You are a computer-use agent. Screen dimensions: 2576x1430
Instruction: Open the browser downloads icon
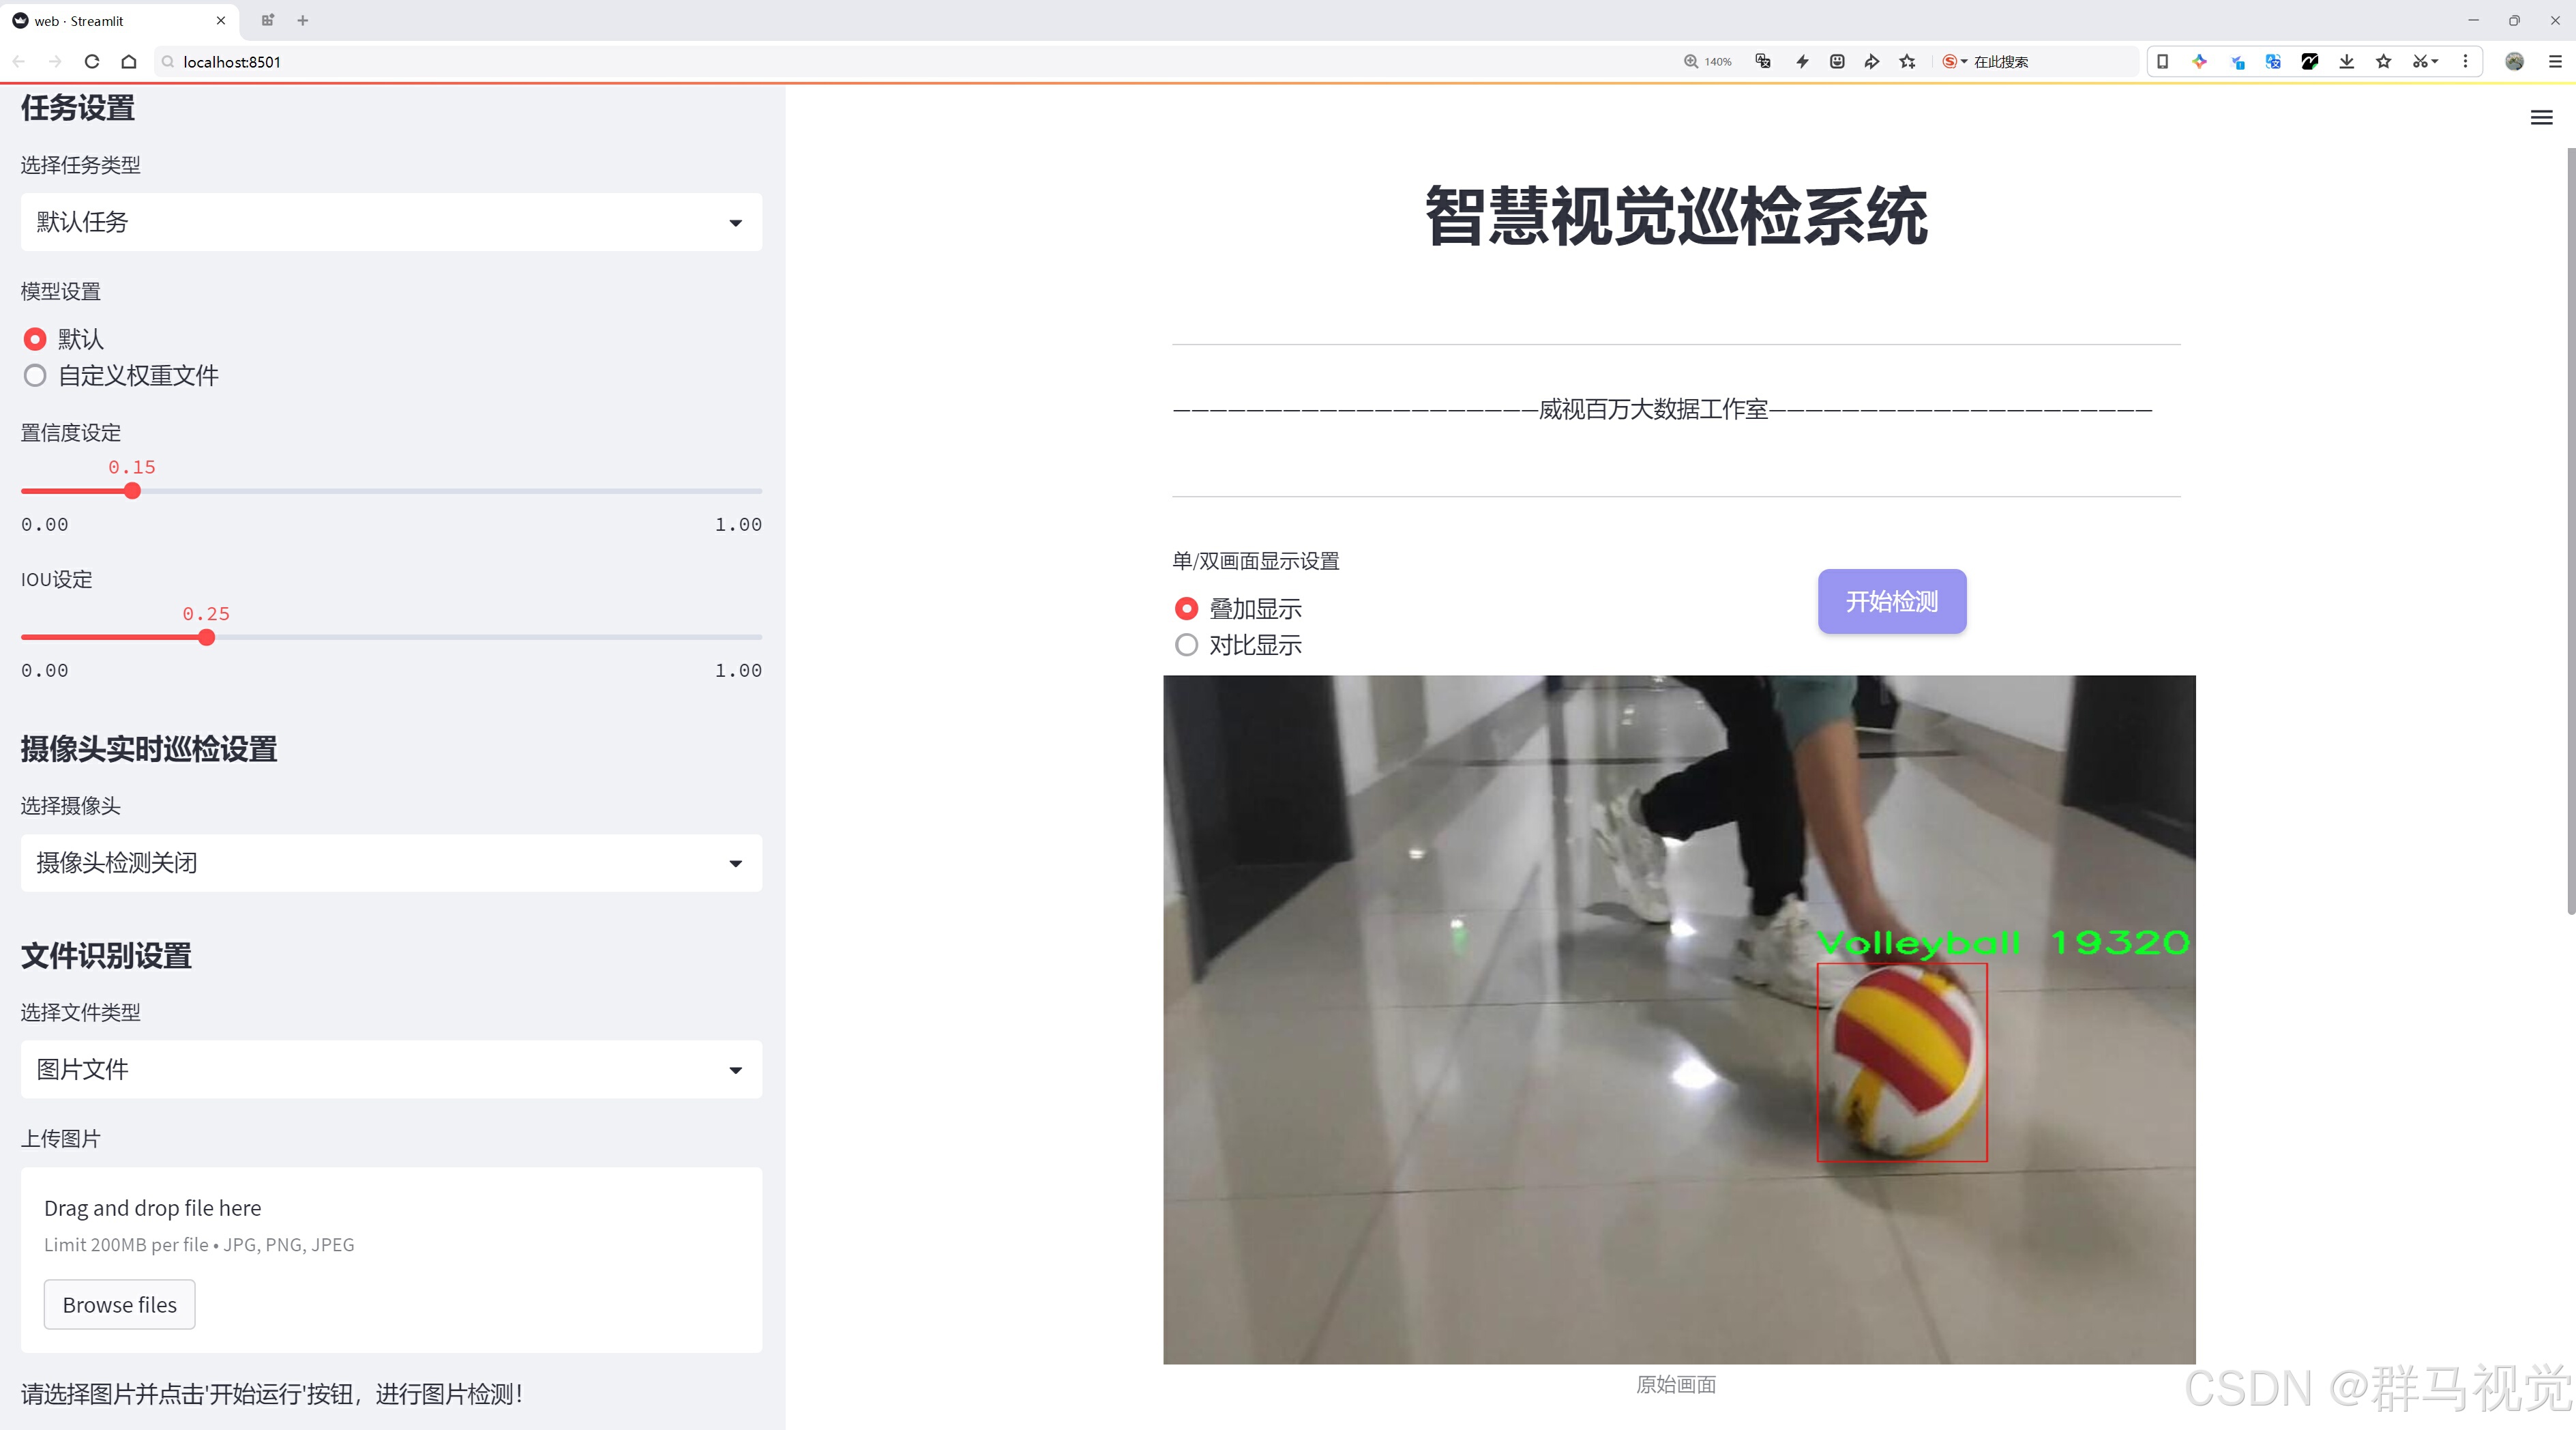(x=2346, y=62)
